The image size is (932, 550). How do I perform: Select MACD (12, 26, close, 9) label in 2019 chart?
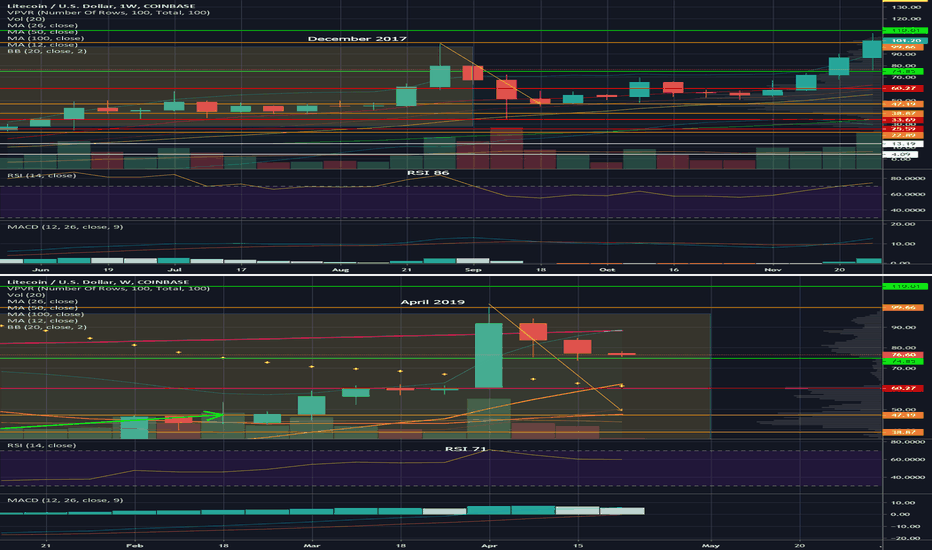[65, 500]
